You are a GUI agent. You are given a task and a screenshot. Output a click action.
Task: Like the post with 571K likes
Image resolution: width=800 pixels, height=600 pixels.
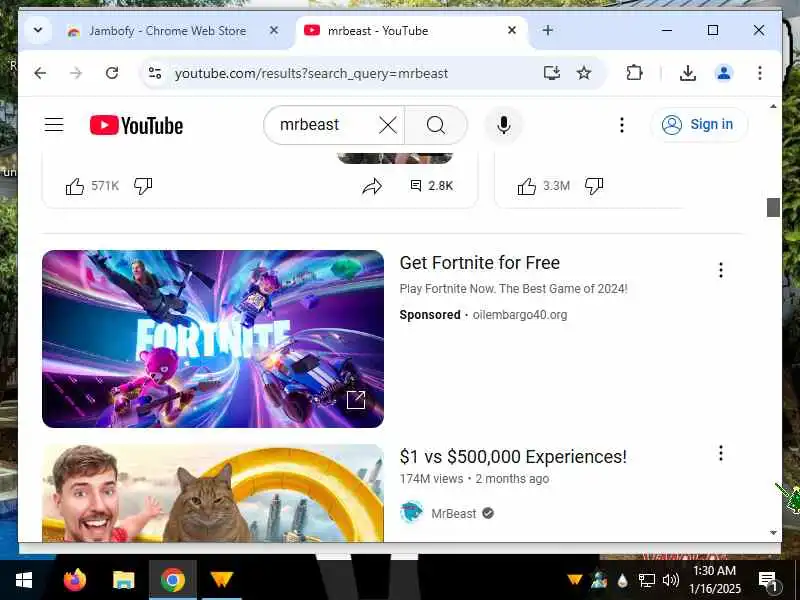tap(75, 186)
